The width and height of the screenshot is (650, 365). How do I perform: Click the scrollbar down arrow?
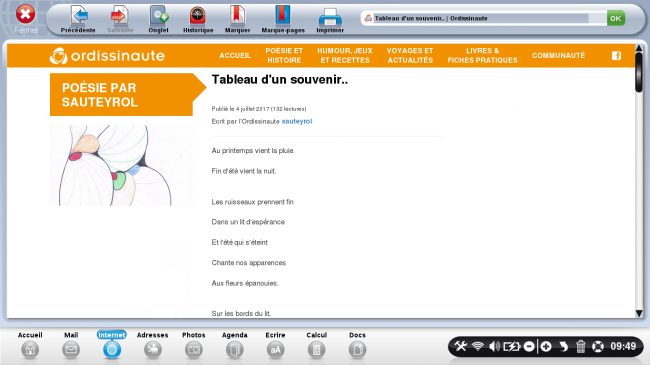(639, 313)
